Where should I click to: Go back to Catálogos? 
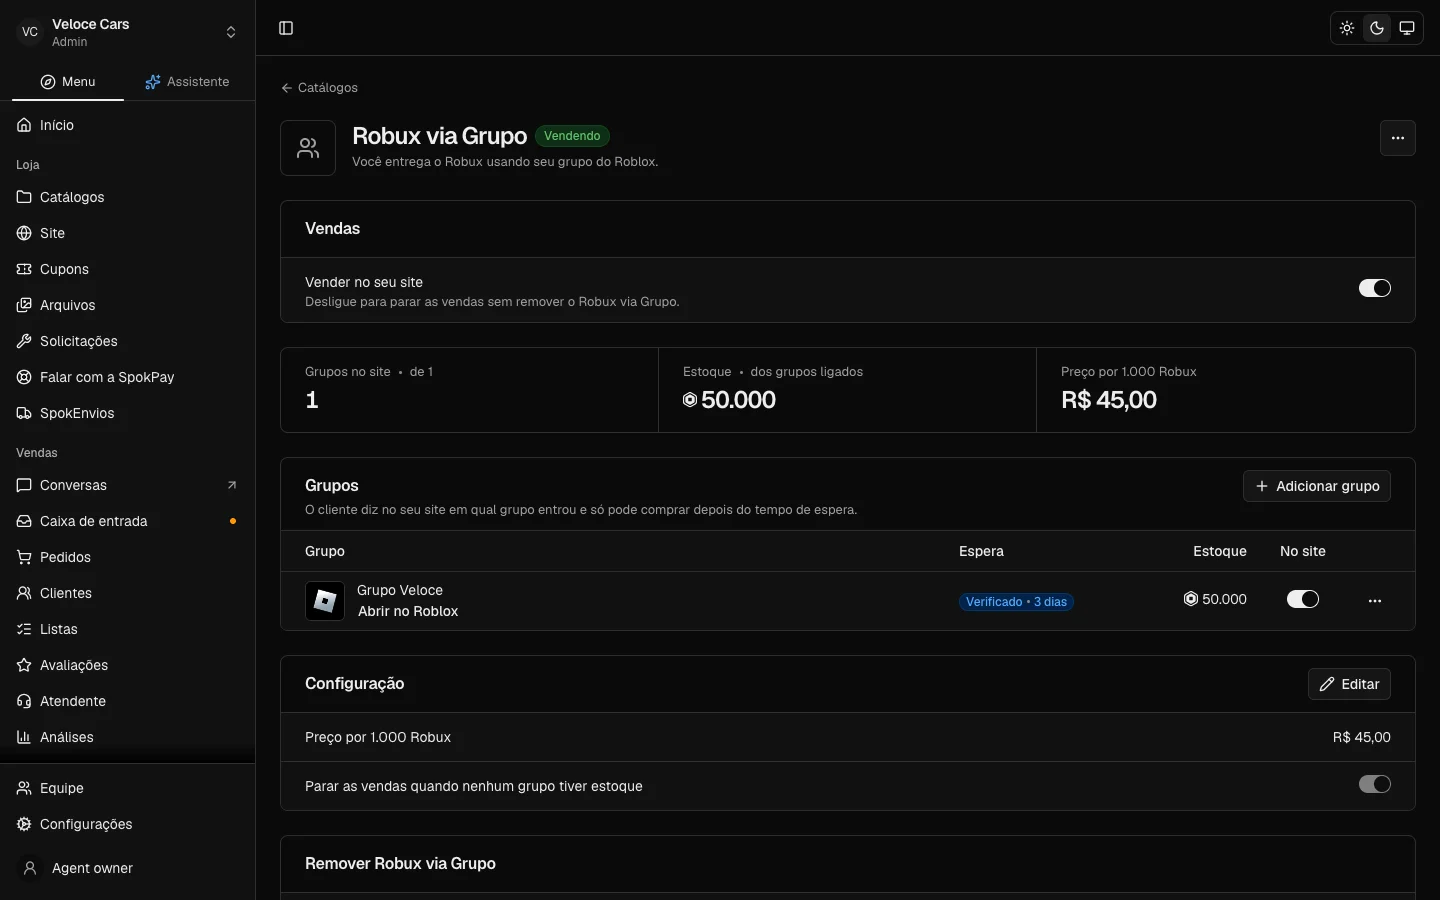[319, 88]
